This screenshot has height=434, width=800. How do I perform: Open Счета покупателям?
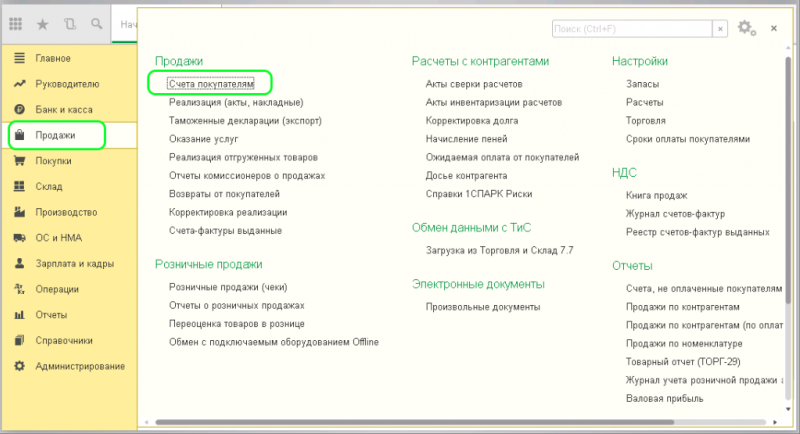coord(211,84)
